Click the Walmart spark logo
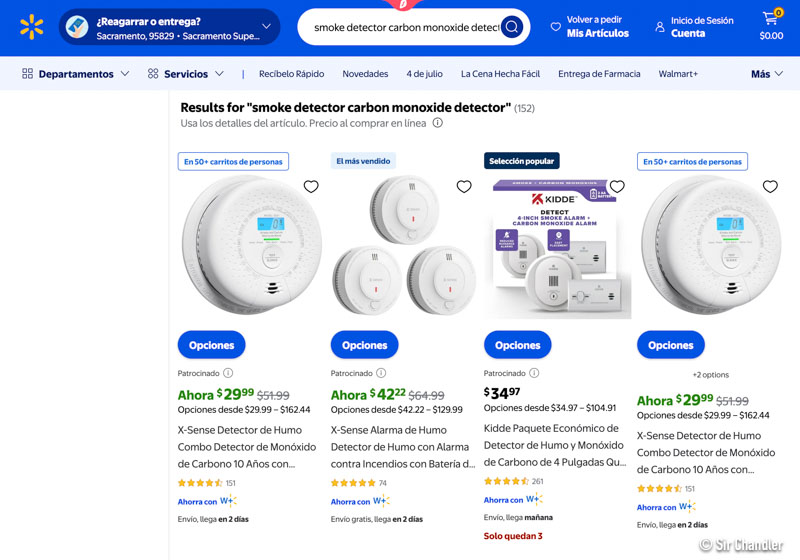800x560 pixels. point(31,27)
